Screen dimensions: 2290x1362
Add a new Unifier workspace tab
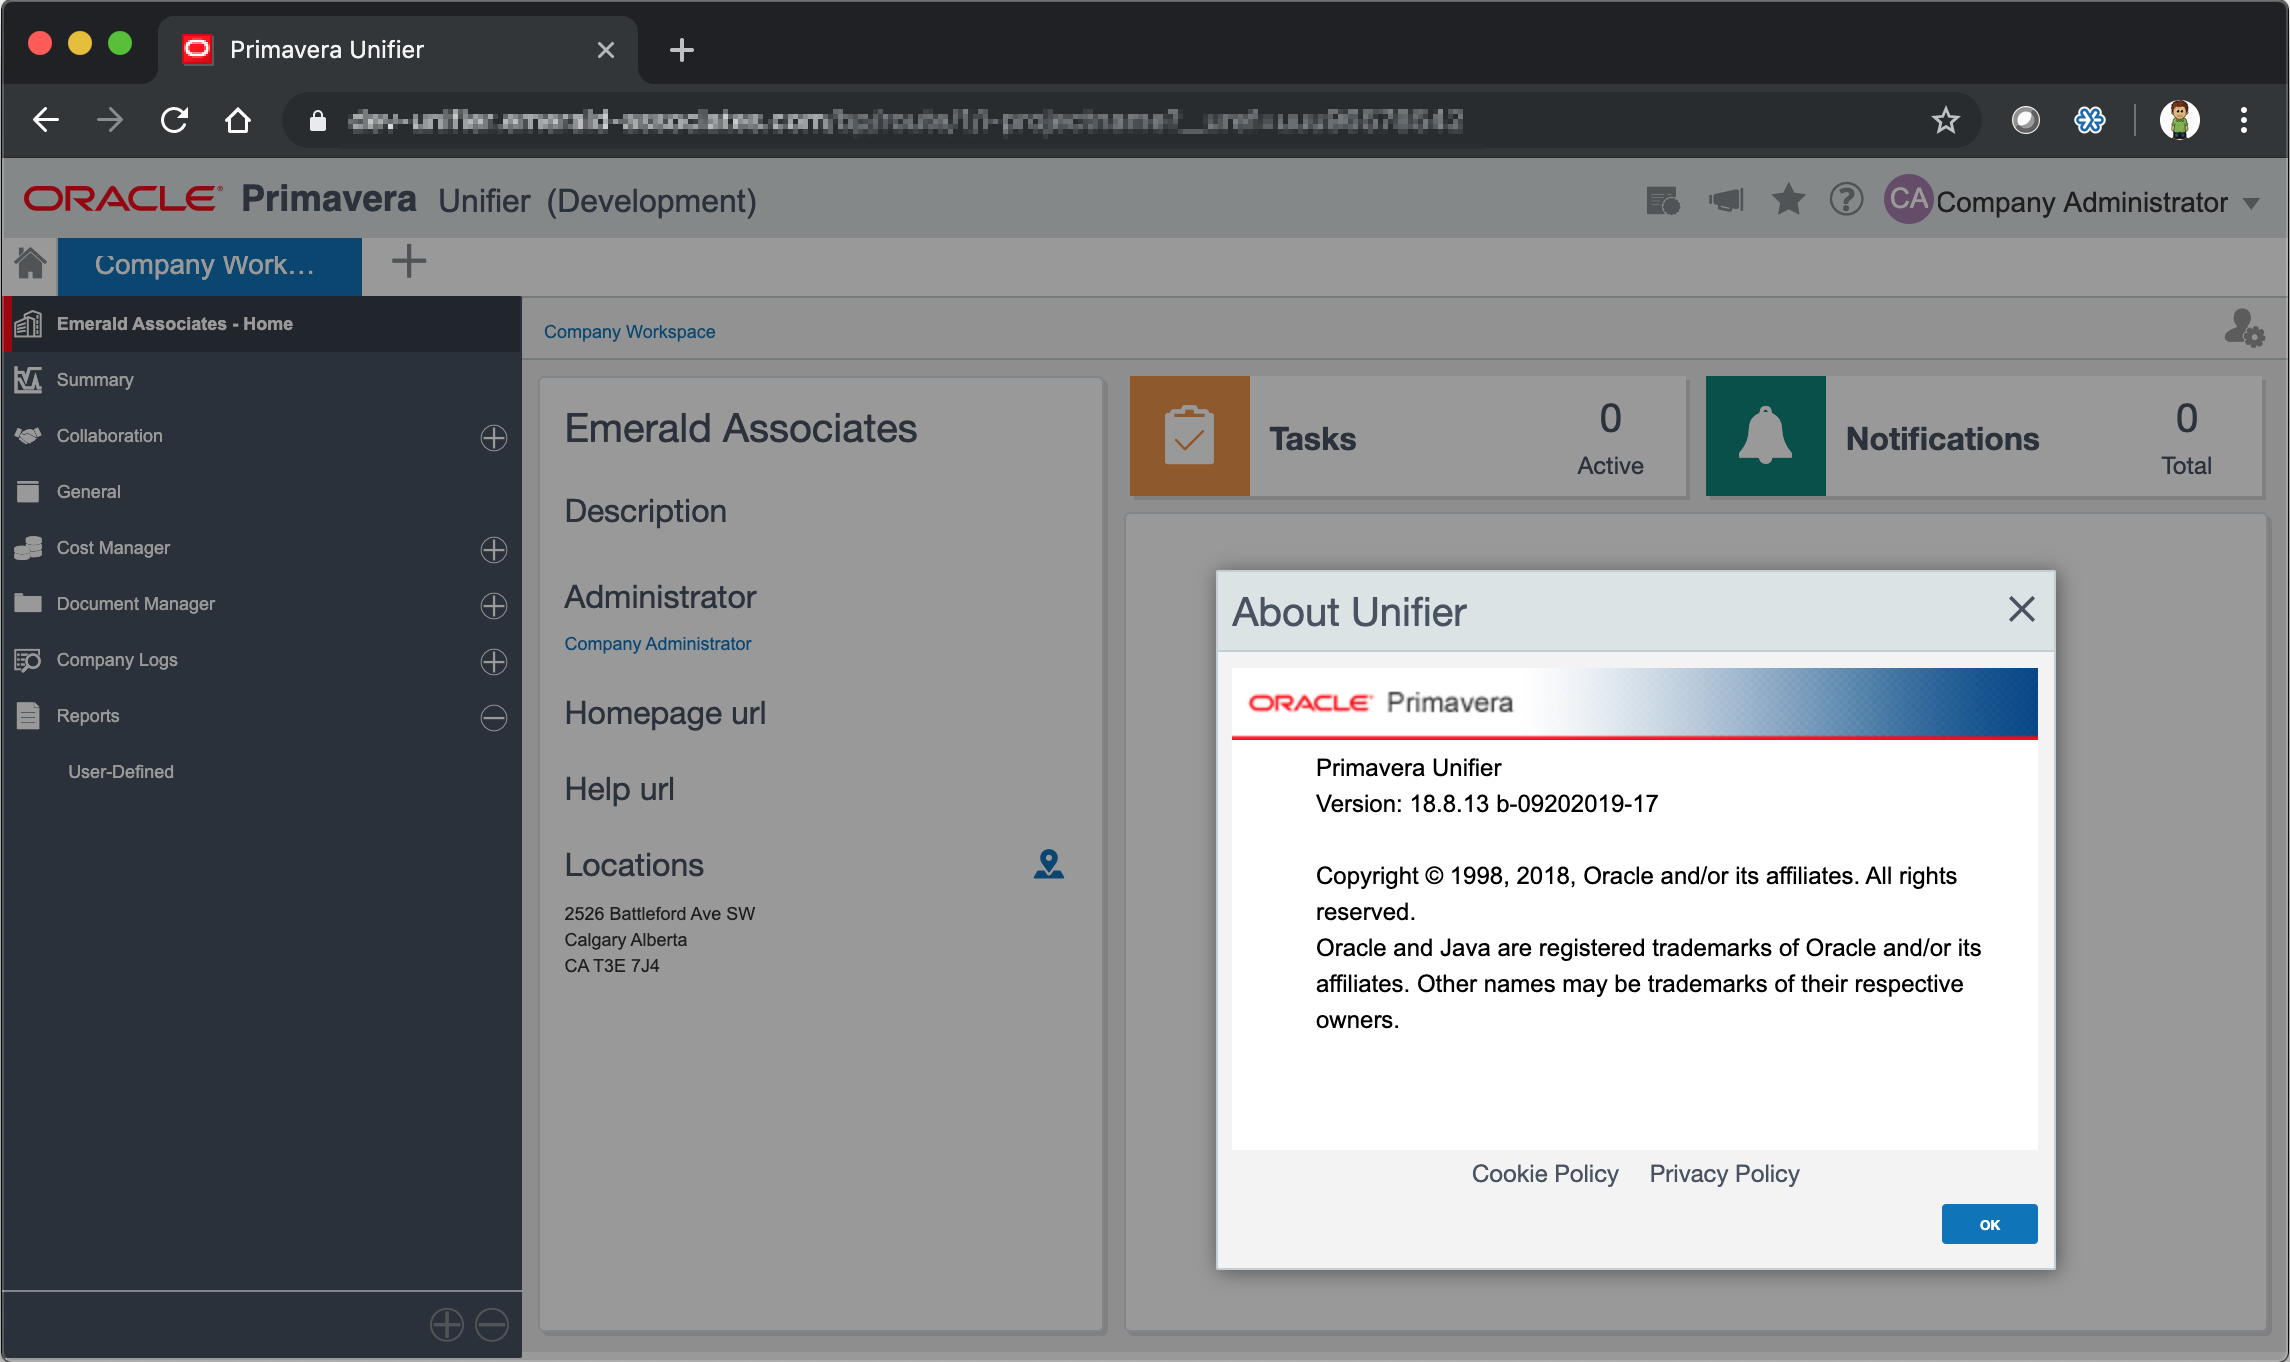(x=408, y=262)
